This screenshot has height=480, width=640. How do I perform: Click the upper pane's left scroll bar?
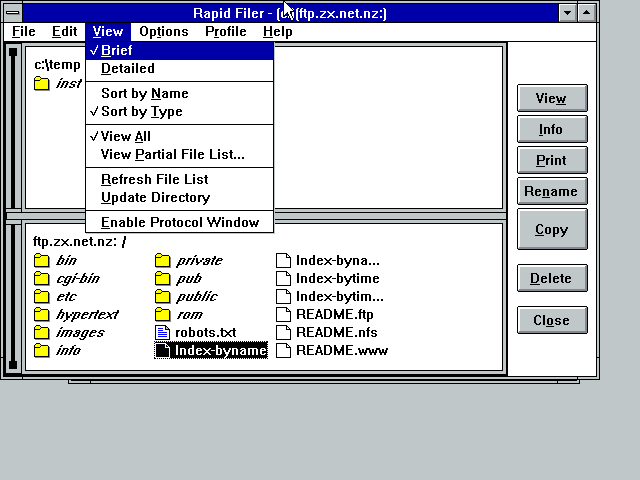pyautogui.click(x=13, y=127)
